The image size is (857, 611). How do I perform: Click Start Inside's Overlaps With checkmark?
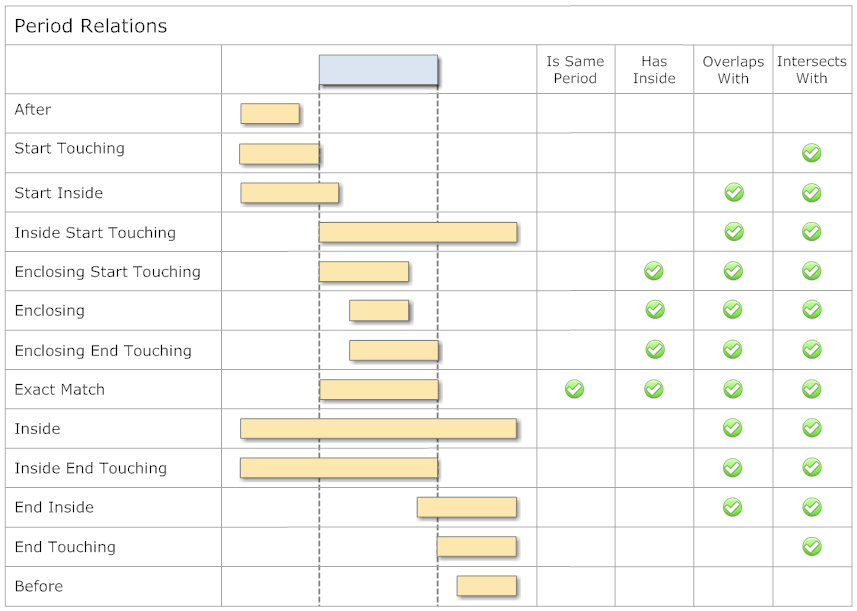(733, 193)
